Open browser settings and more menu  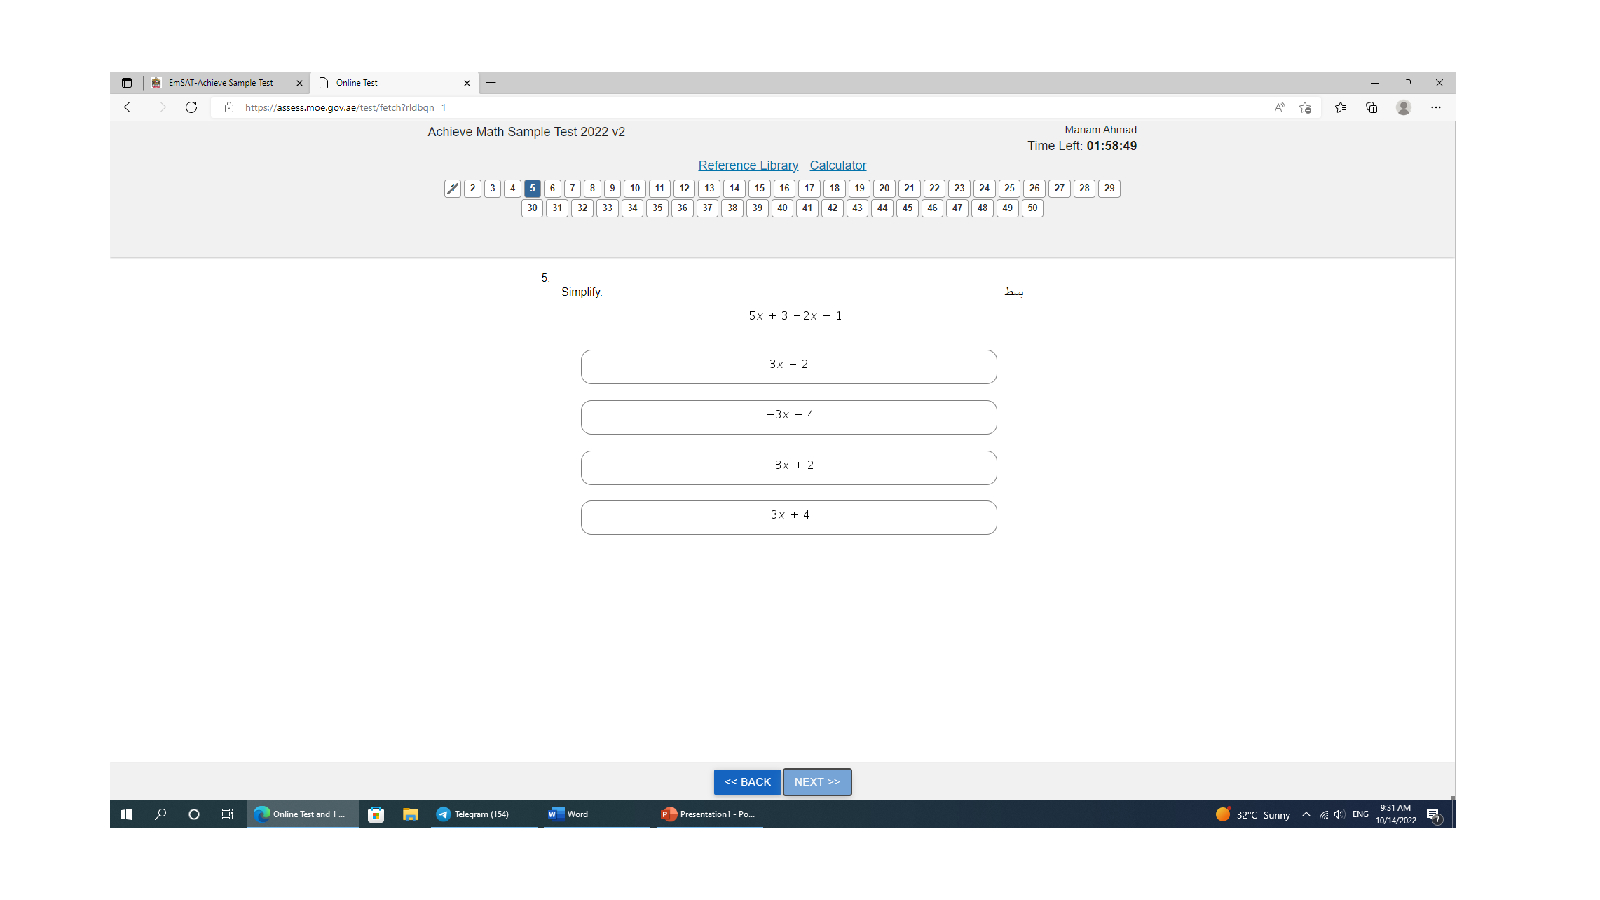[x=1436, y=107]
